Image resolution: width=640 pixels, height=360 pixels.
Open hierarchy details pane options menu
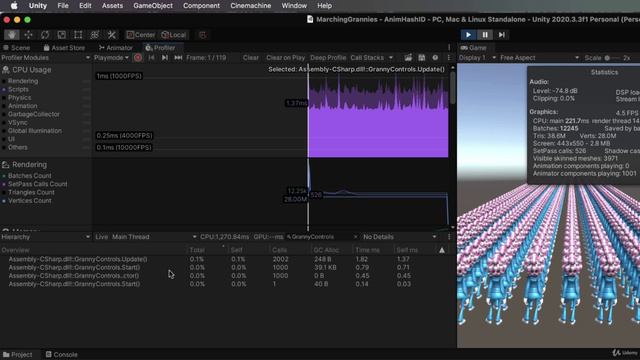tap(449, 237)
